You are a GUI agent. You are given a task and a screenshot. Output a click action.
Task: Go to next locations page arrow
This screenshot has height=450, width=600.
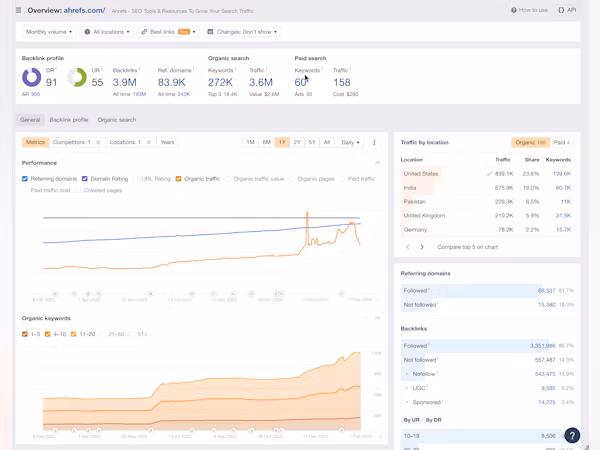pos(422,247)
